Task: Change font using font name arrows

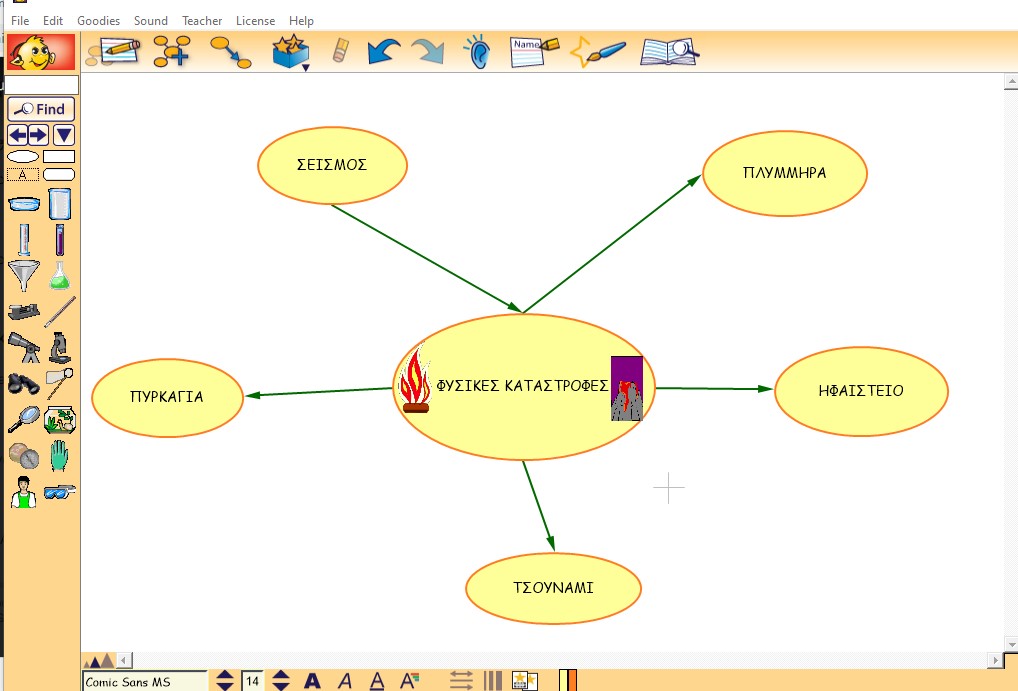Action: click(225, 681)
